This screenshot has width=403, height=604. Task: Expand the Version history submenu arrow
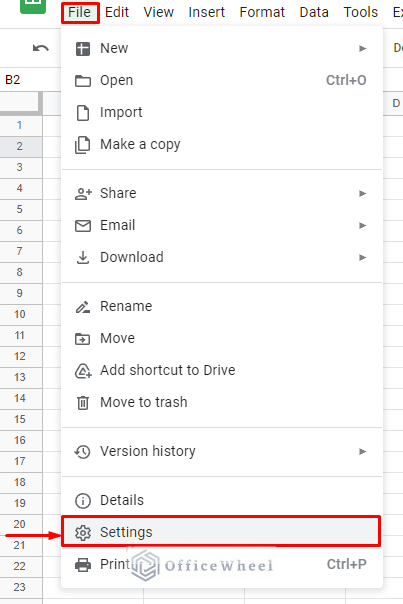(x=363, y=451)
